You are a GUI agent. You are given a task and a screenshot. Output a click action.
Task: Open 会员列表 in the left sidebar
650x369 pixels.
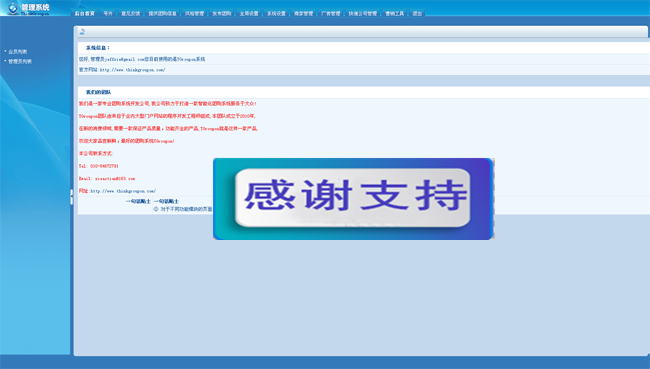coord(17,52)
